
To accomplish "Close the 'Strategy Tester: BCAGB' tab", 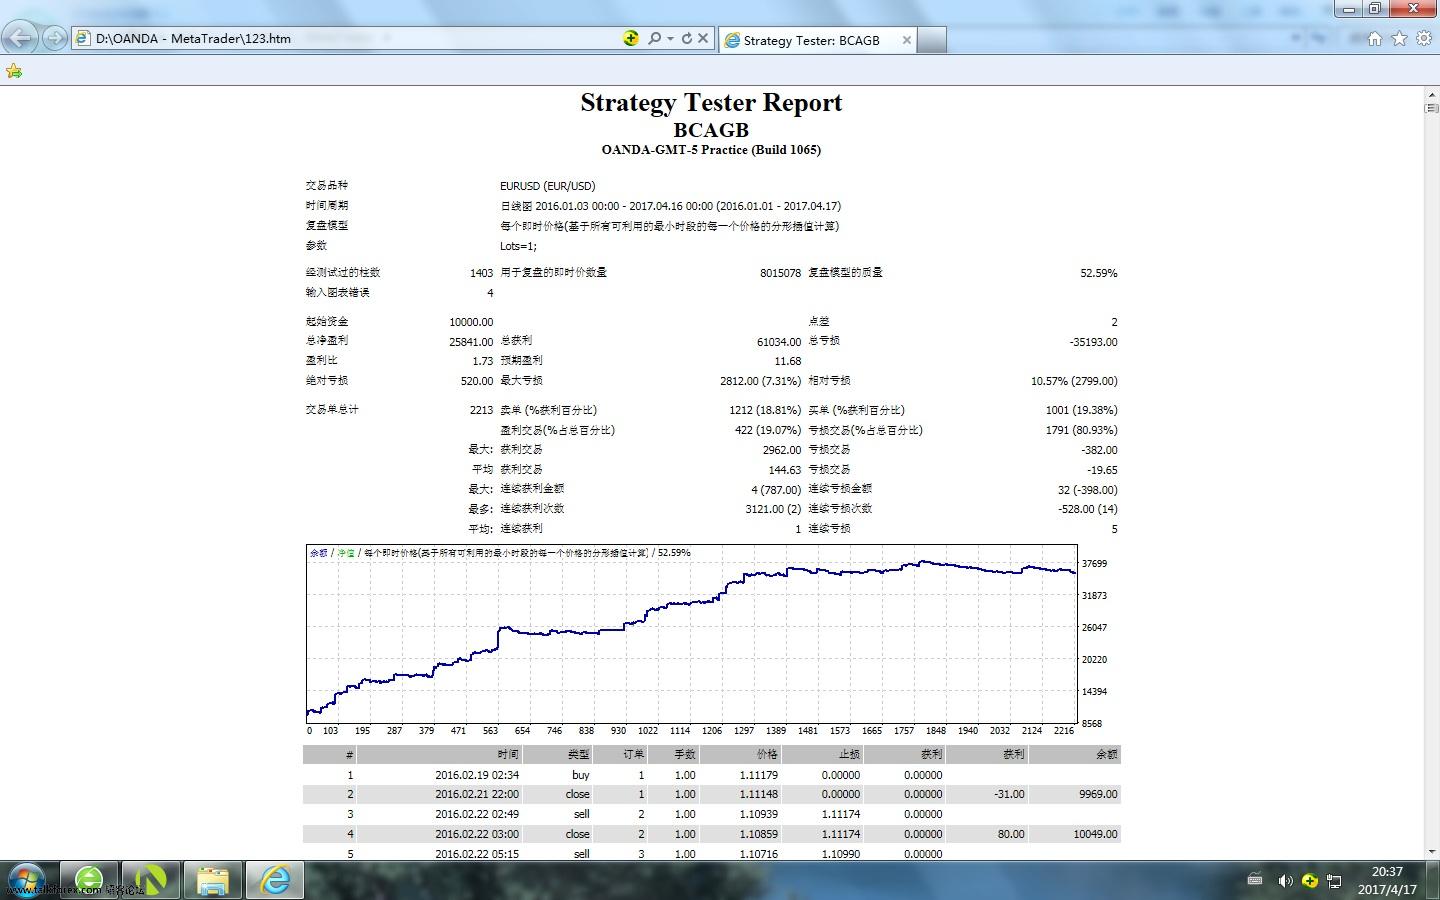I will coord(906,40).
